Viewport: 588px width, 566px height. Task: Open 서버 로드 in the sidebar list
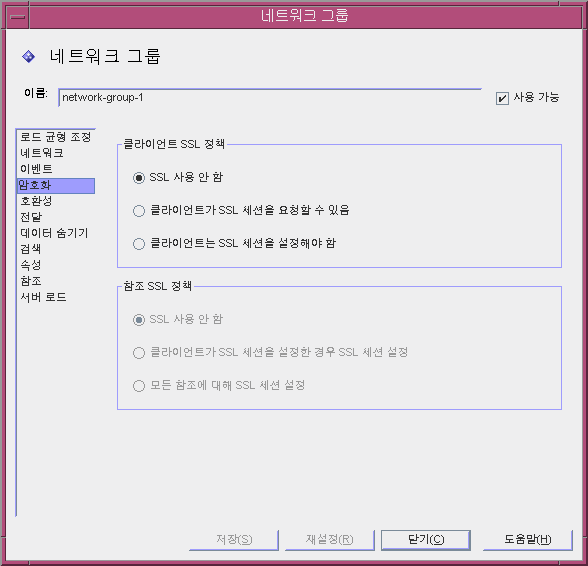pyautogui.click(x=56, y=297)
